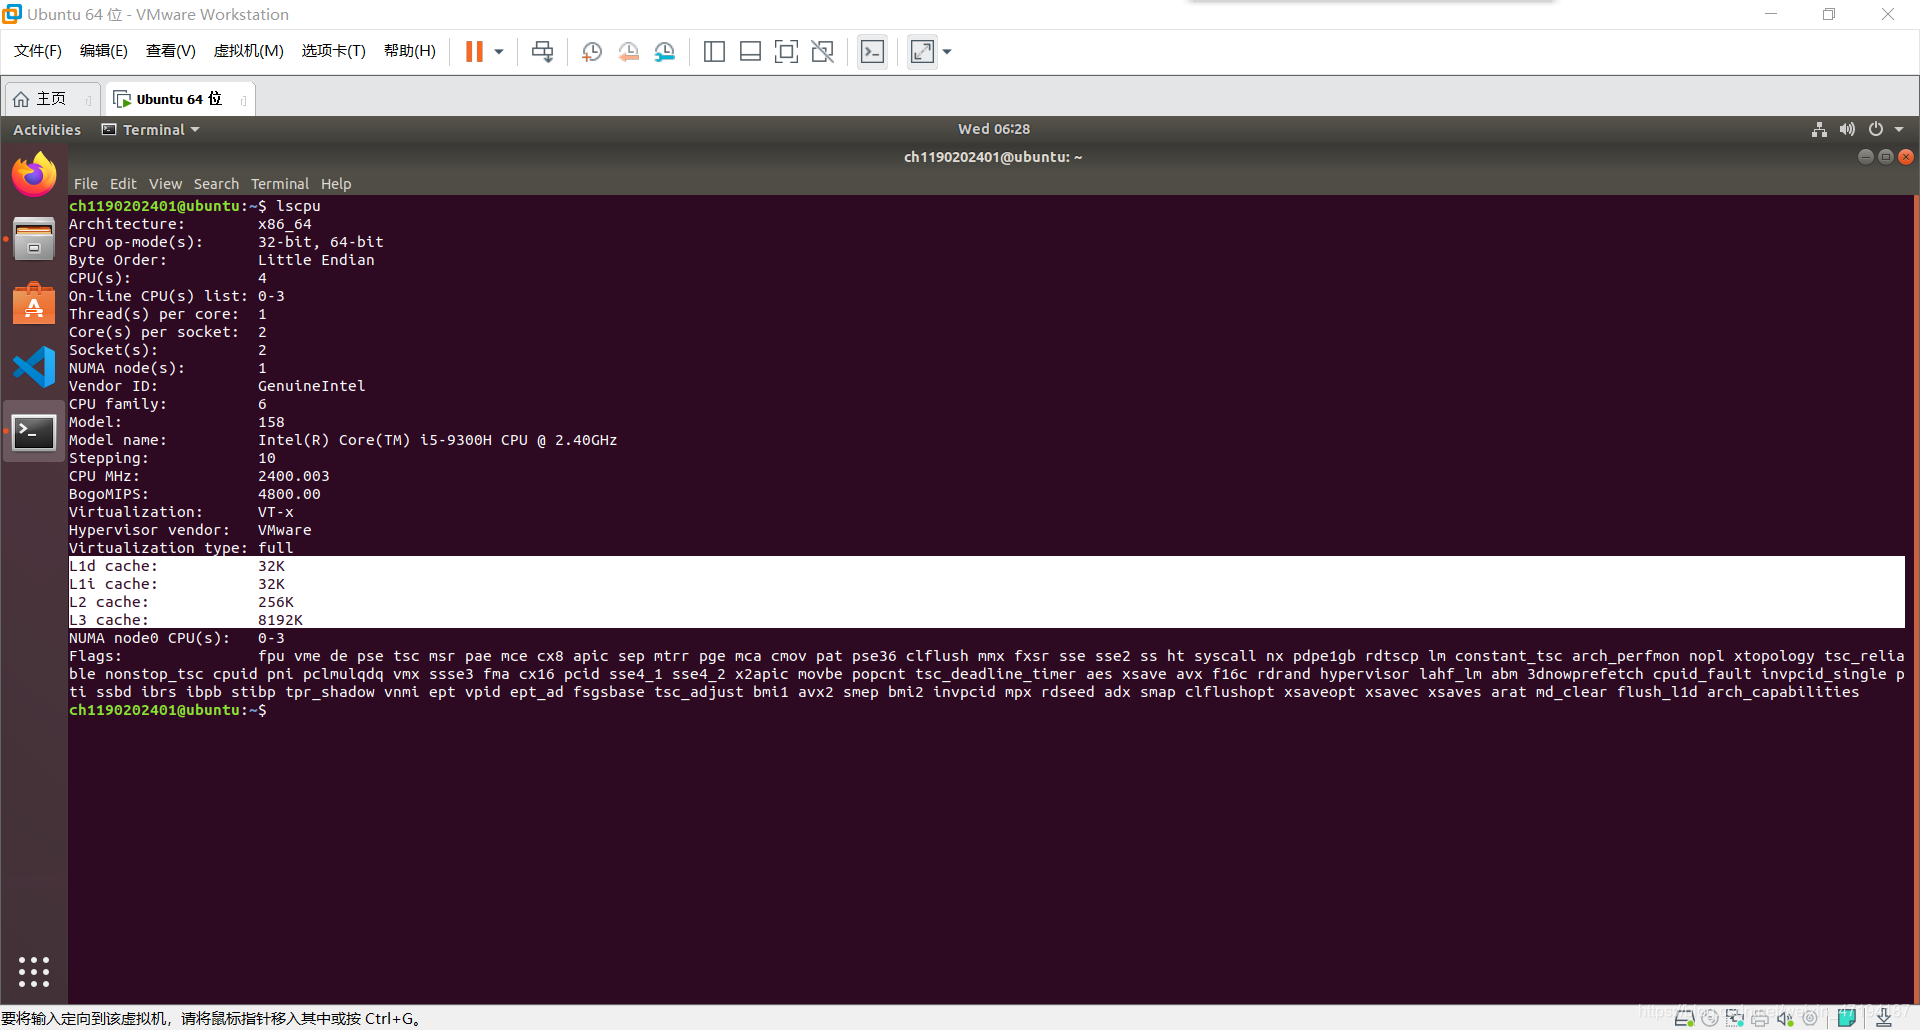Open the terminal Search menu
Image resolution: width=1920 pixels, height=1030 pixels.
click(216, 184)
